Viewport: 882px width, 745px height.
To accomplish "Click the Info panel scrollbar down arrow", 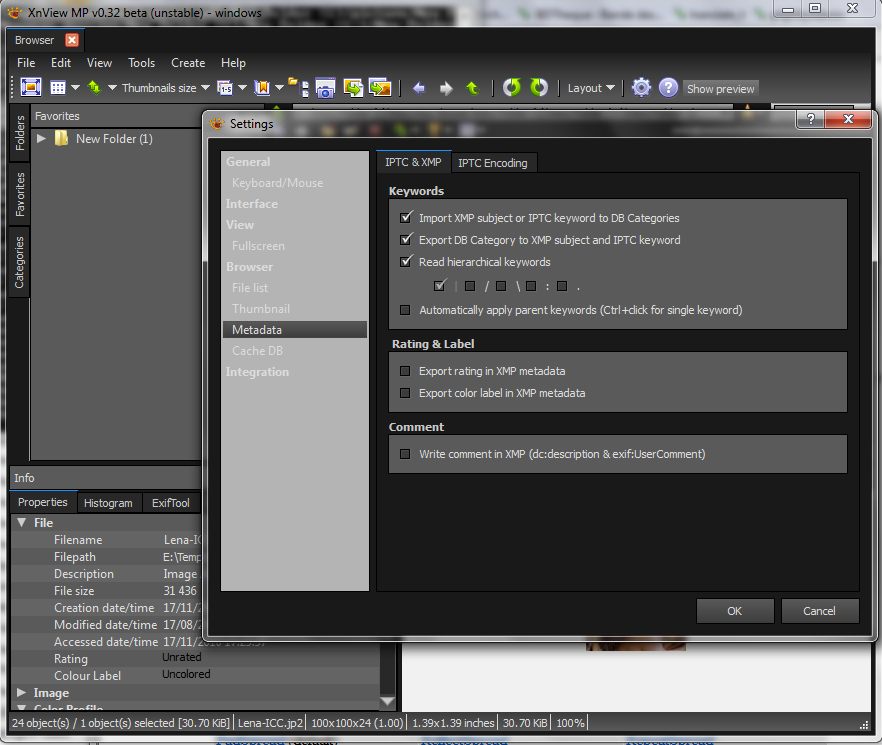I will pyautogui.click(x=387, y=701).
